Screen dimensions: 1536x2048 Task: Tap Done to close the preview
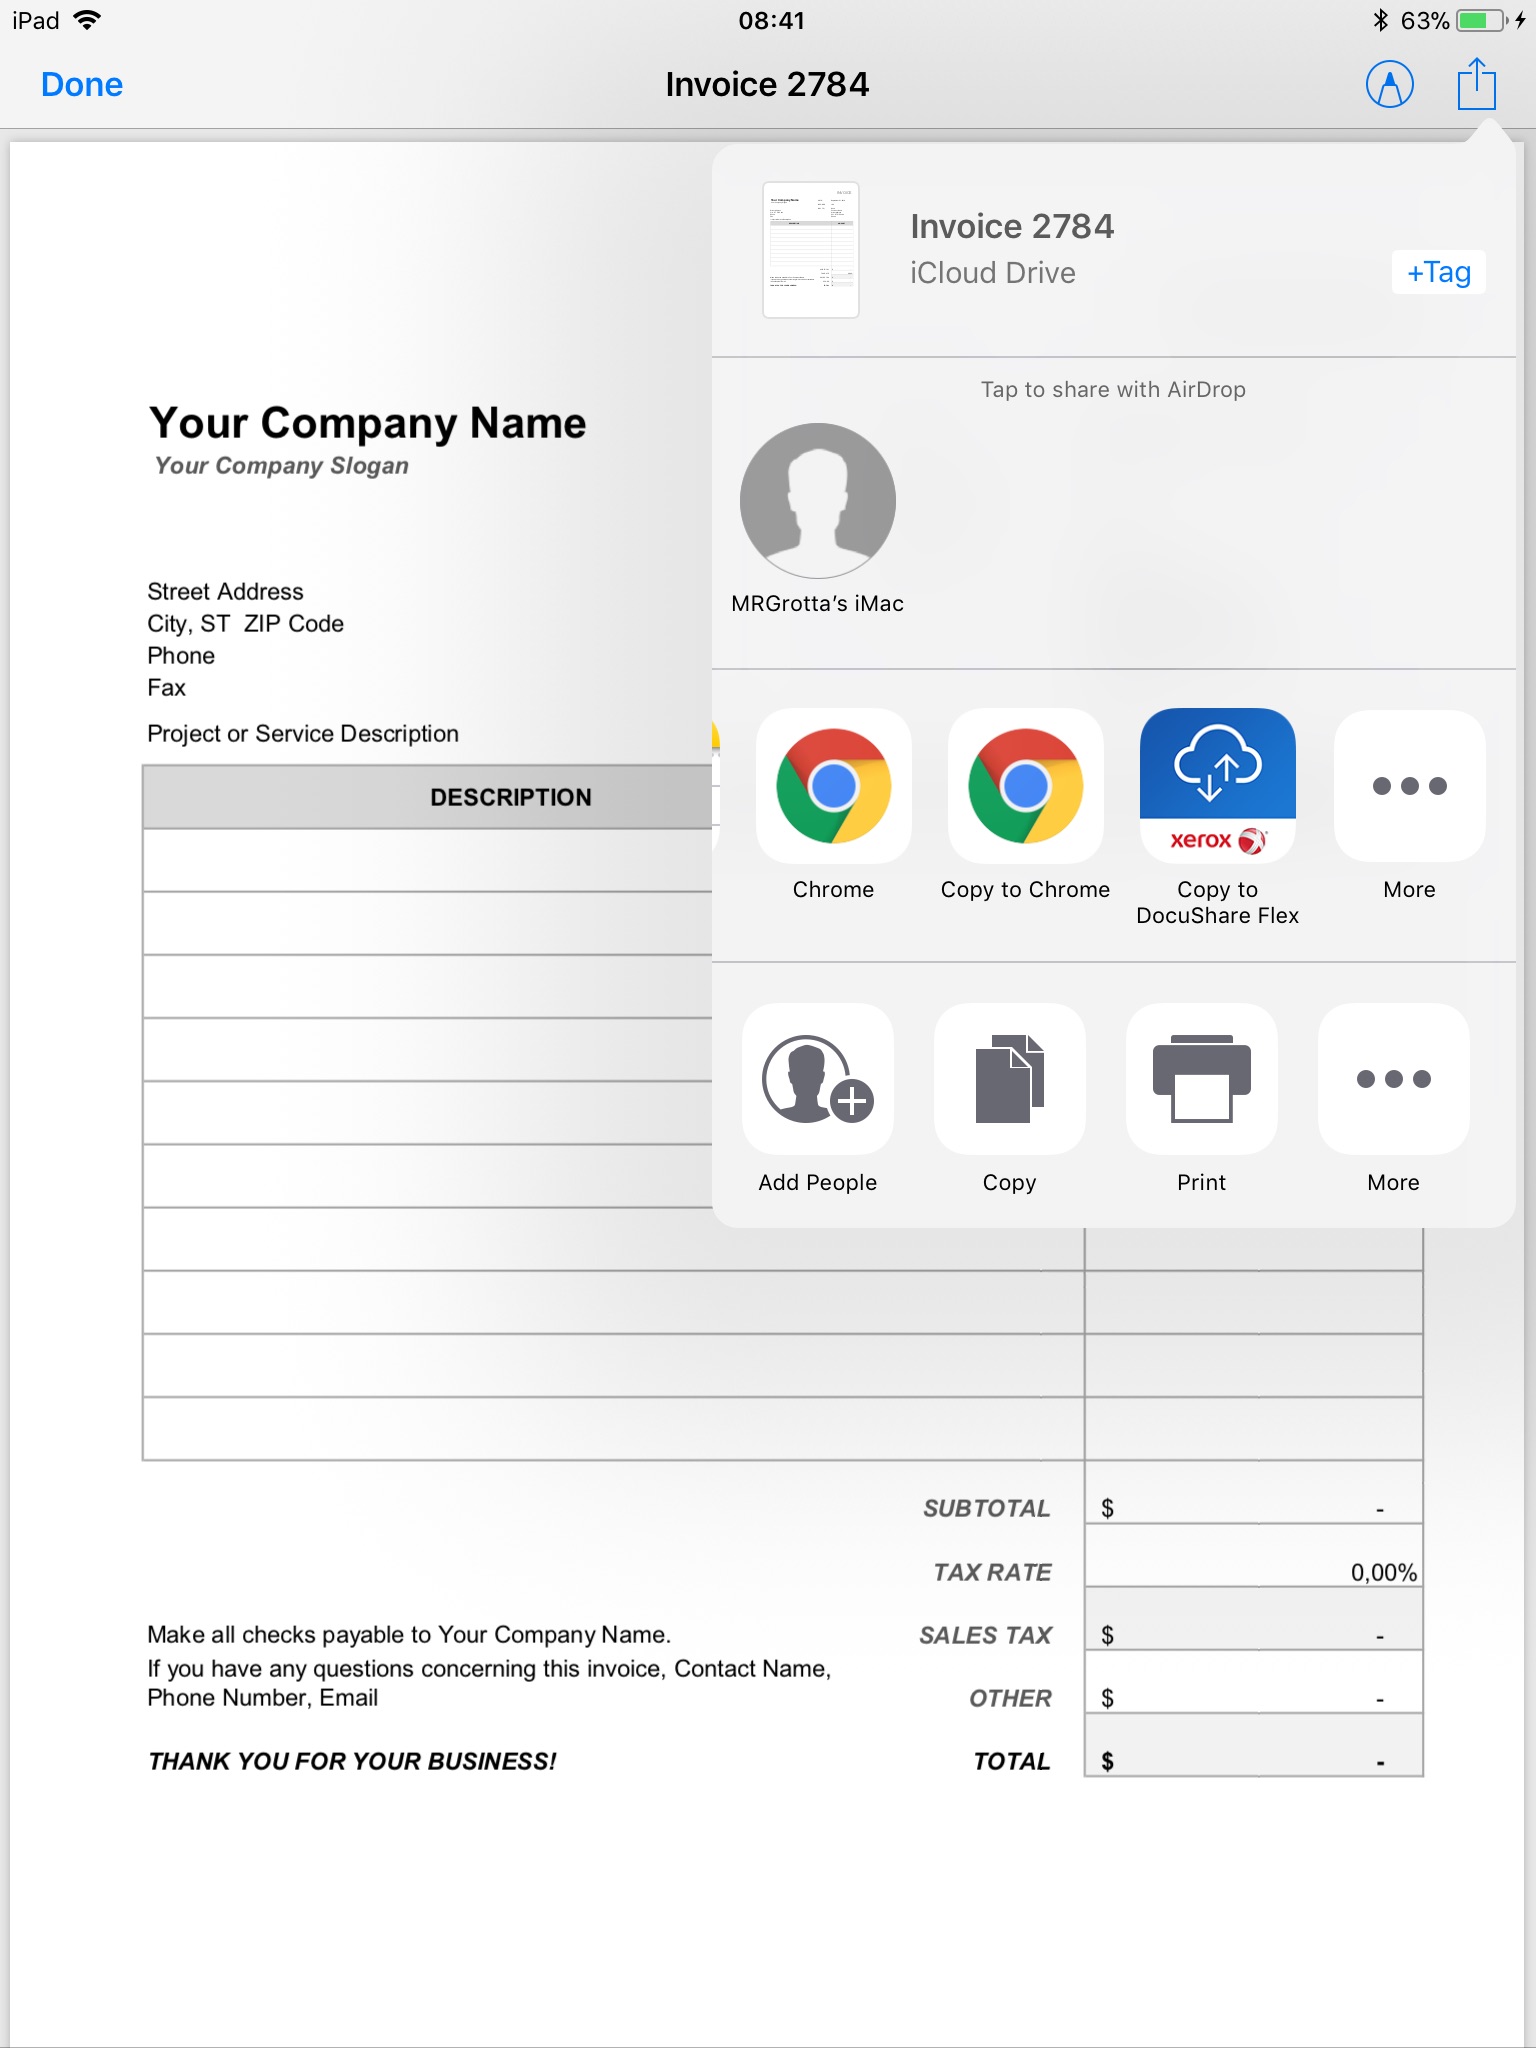click(x=82, y=85)
